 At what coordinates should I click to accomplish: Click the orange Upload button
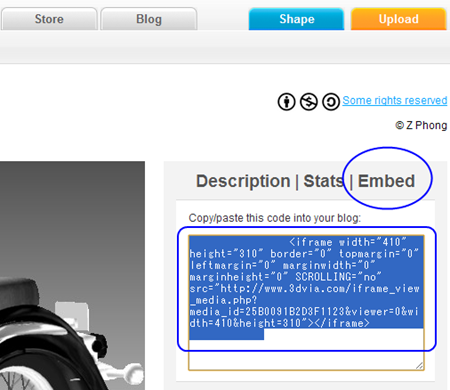click(x=398, y=19)
